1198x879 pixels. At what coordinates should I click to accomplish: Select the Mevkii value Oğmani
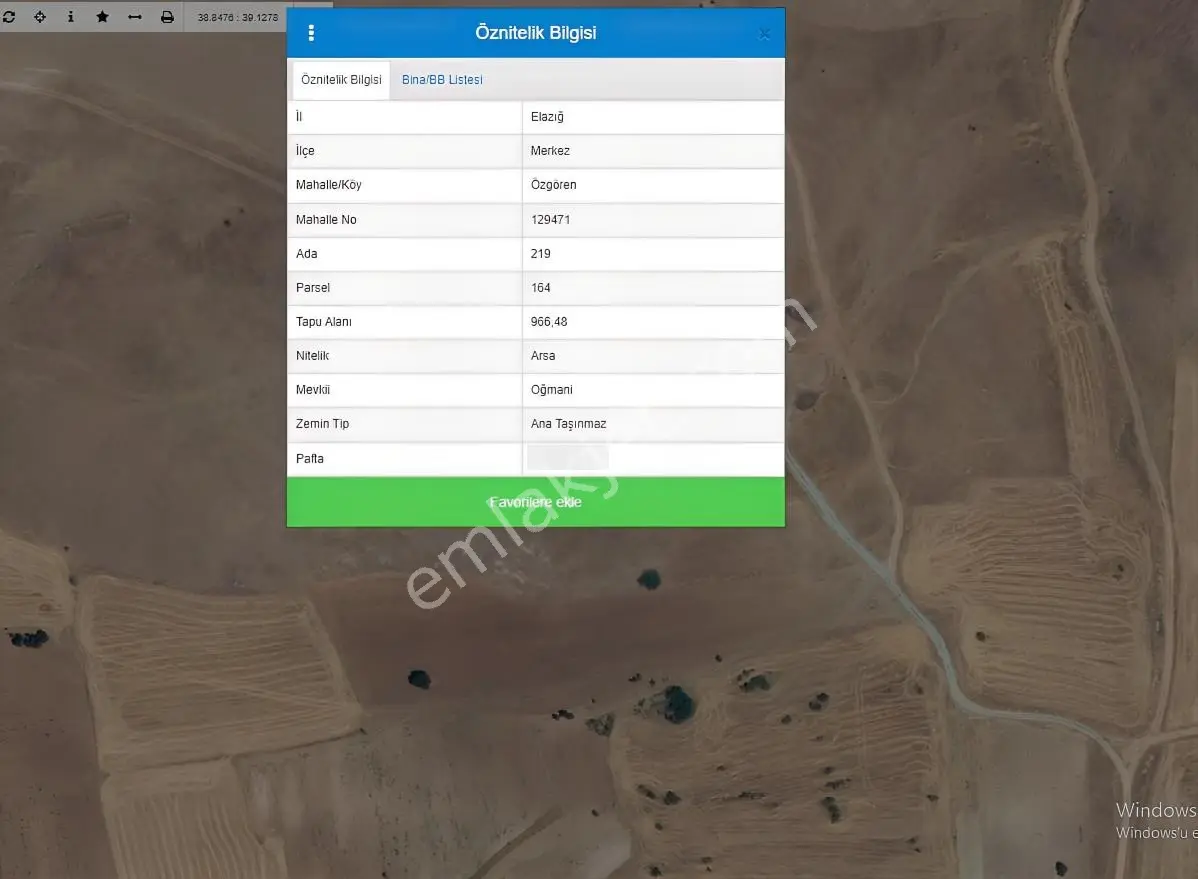click(552, 390)
